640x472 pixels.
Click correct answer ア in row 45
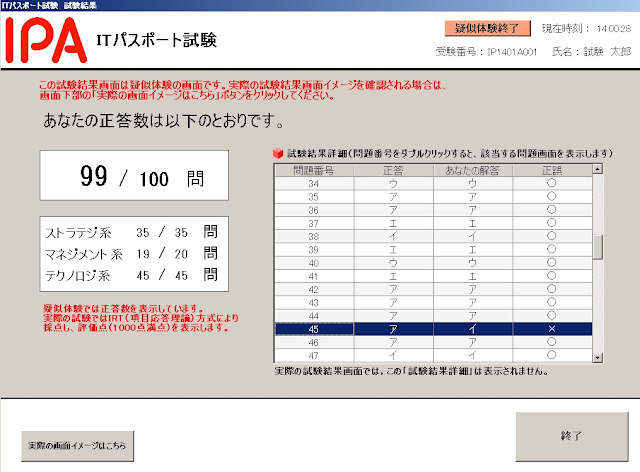click(393, 329)
